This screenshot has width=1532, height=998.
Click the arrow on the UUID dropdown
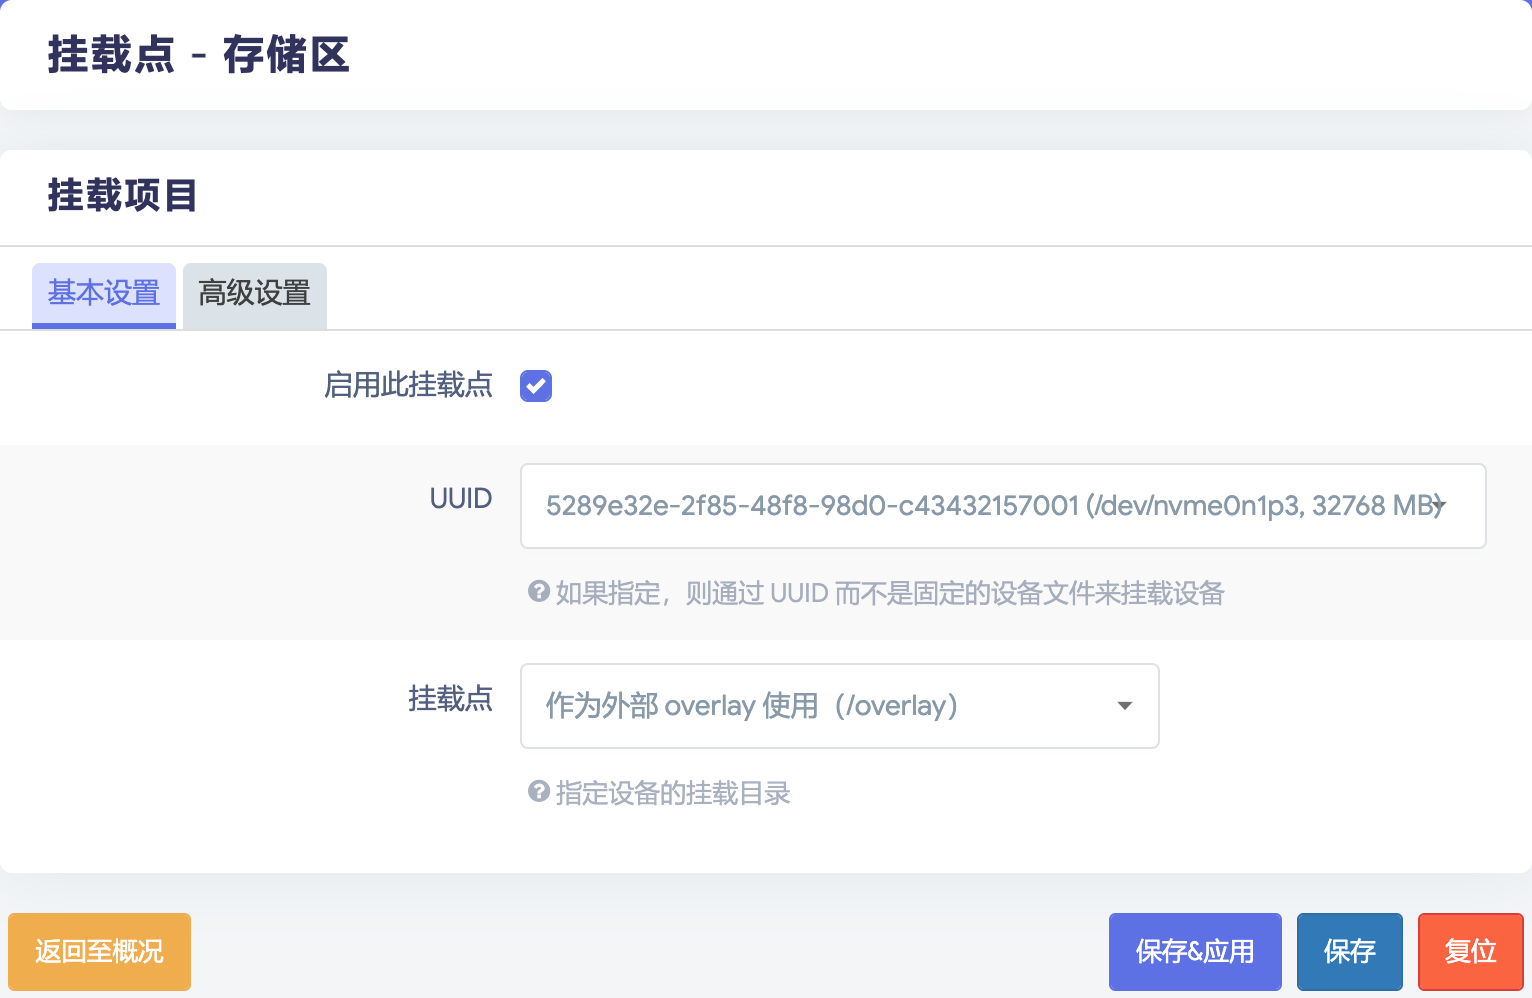[1438, 506]
